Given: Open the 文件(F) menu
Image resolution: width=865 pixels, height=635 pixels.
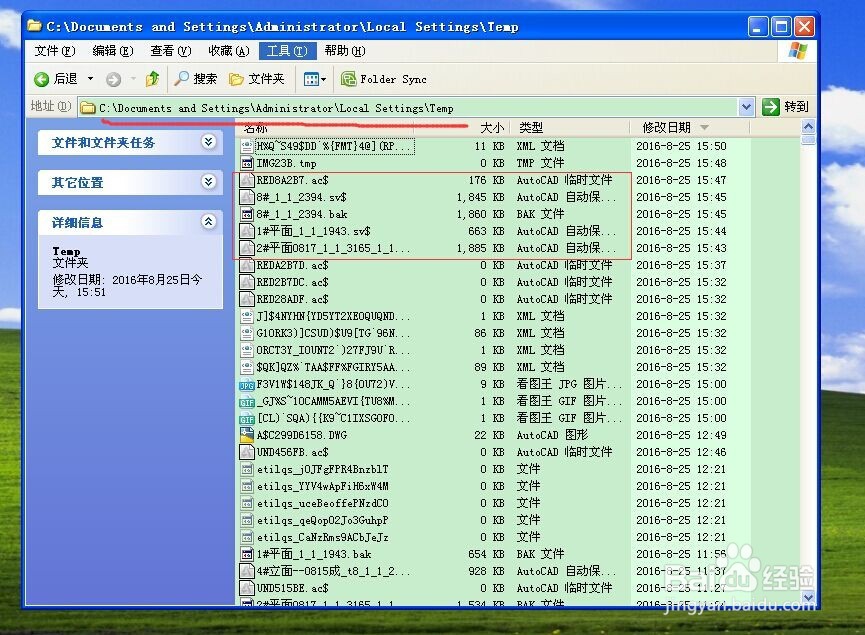Looking at the screenshot, I should click(x=55, y=51).
